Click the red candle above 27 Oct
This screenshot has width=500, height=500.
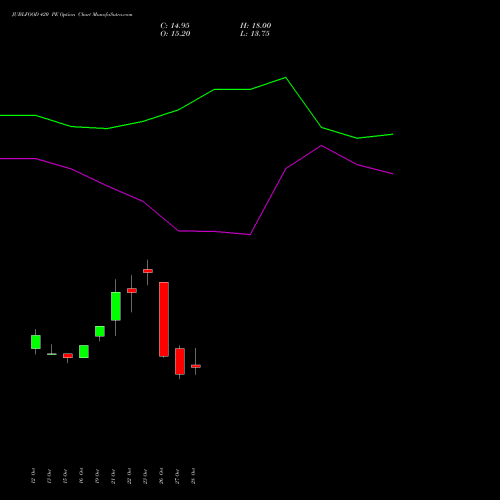coord(180,361)
